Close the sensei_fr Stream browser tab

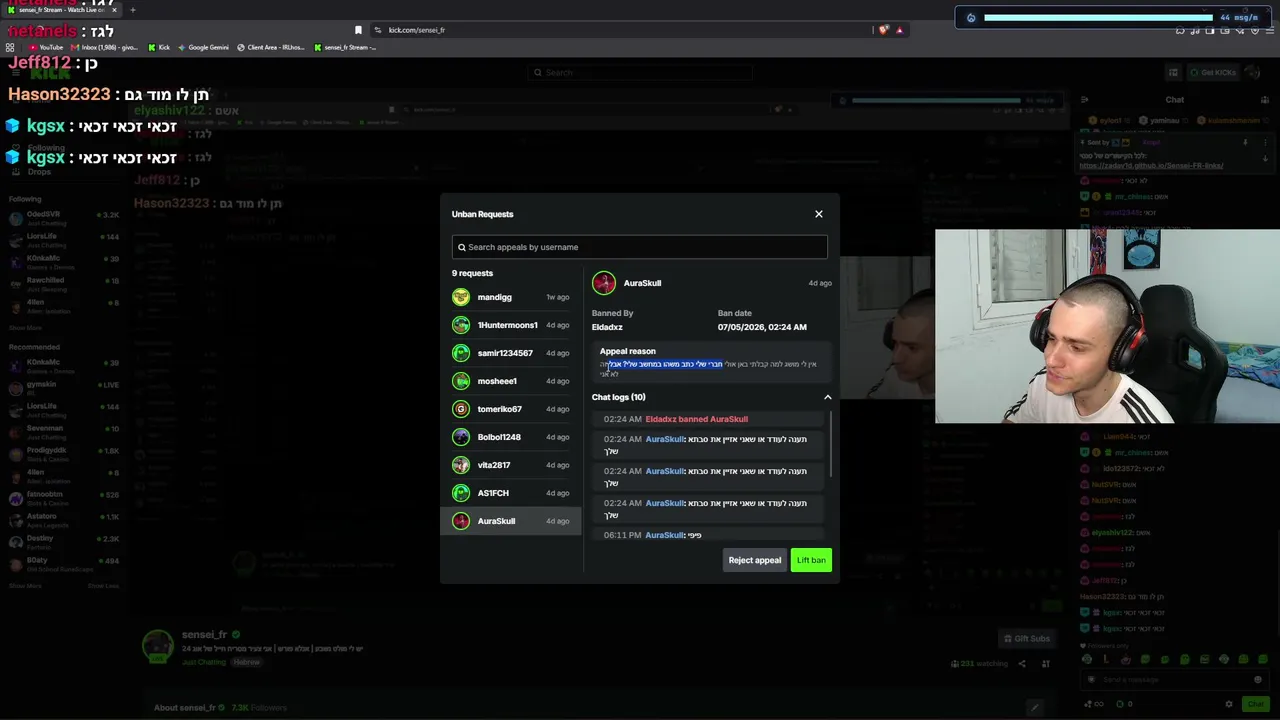pyautogui.click(x=114, y=10)
